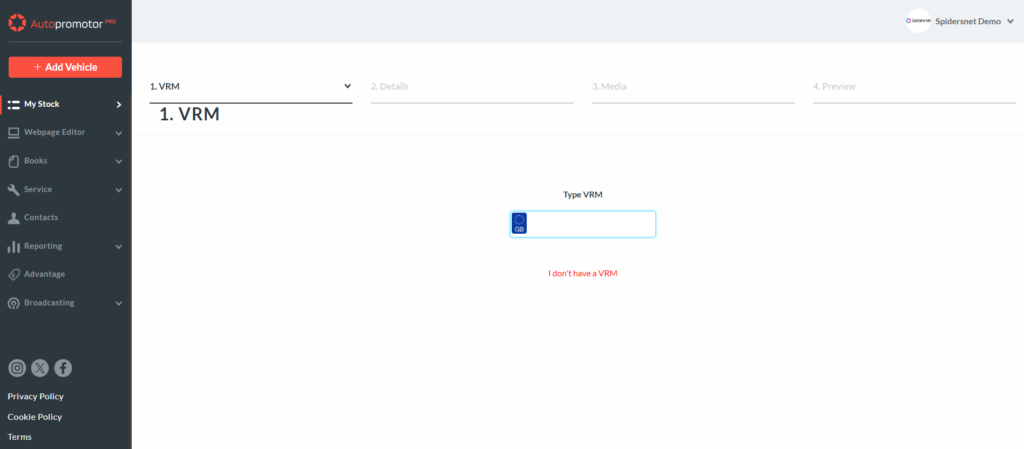The height and width of the screenshot is (449, 1024).
Task: Click the Advantage tag icon
Action: pos(14,274)
